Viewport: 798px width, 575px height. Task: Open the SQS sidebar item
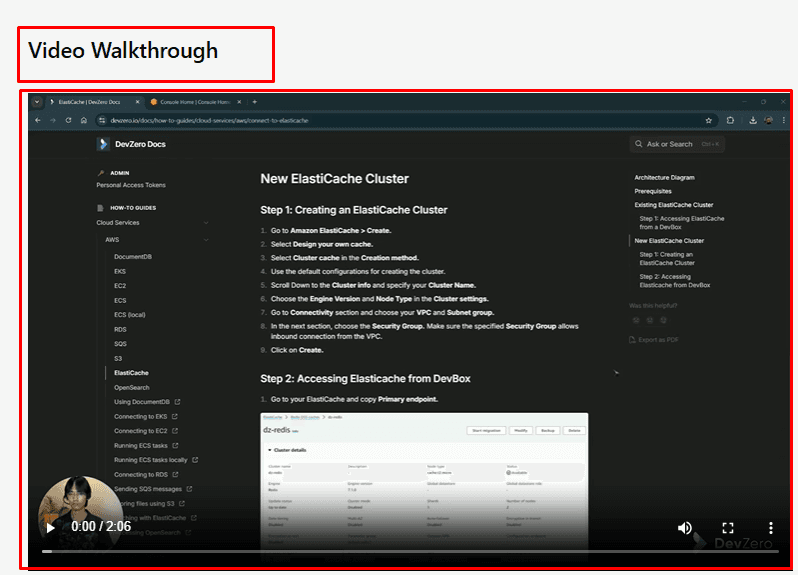pos(120,344)
